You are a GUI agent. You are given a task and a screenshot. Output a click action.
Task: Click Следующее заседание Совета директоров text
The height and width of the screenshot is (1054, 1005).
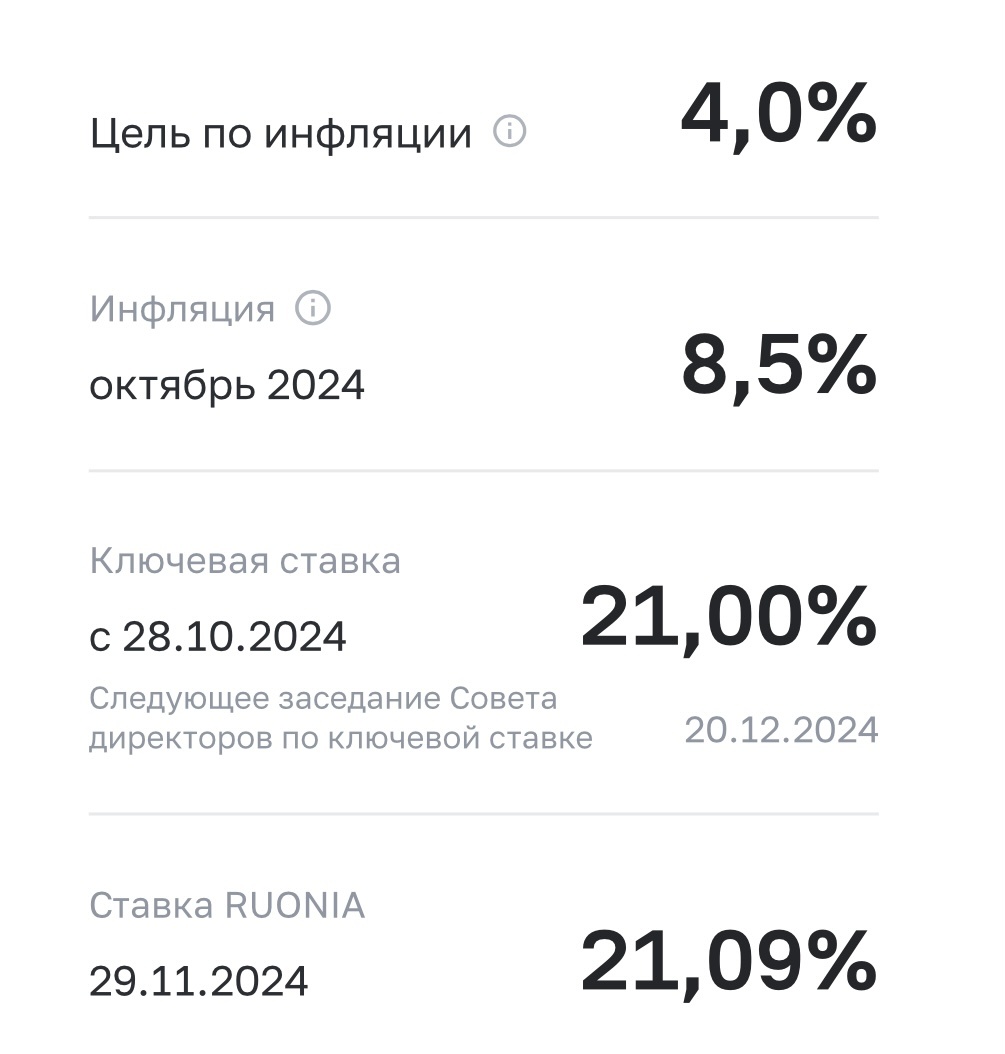(x=341, y=718)
